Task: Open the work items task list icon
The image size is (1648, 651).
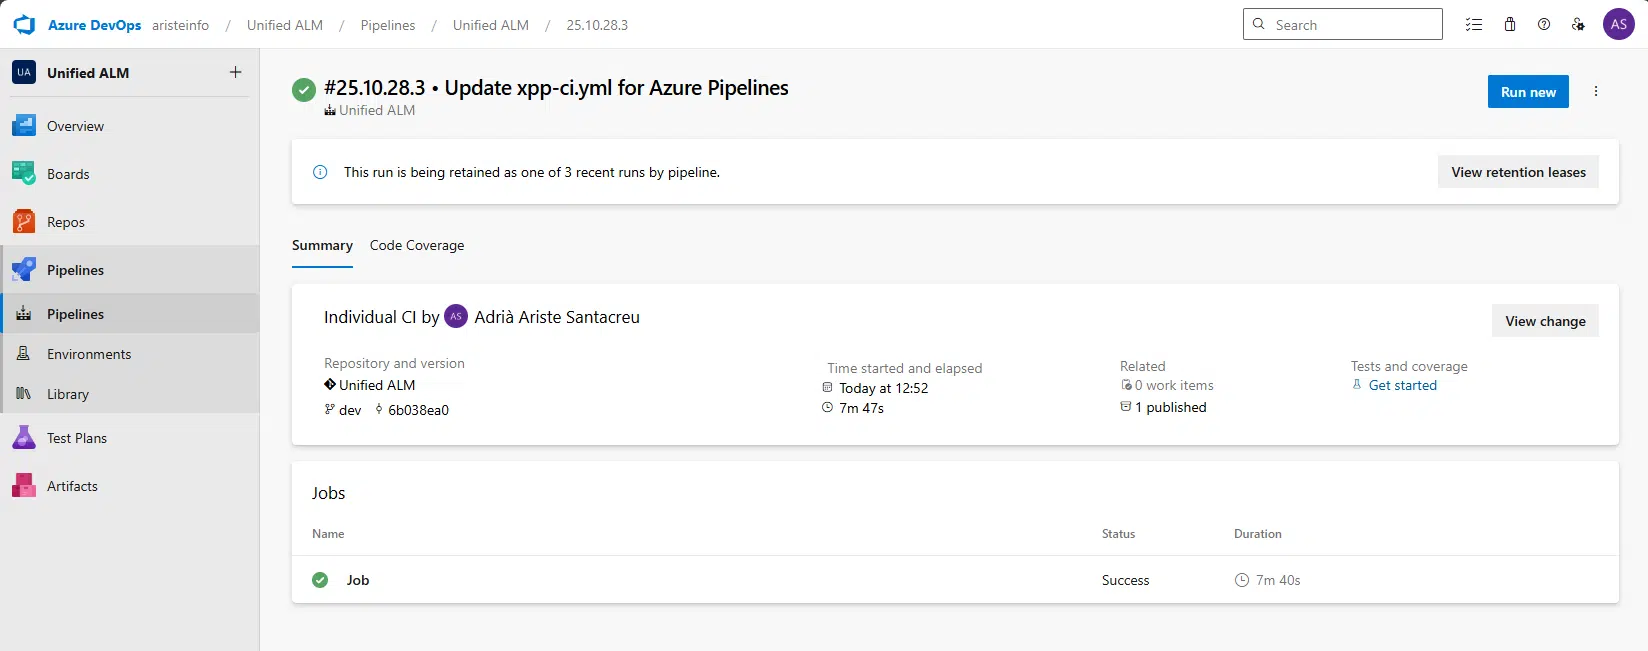Action: coord(1473,25)
